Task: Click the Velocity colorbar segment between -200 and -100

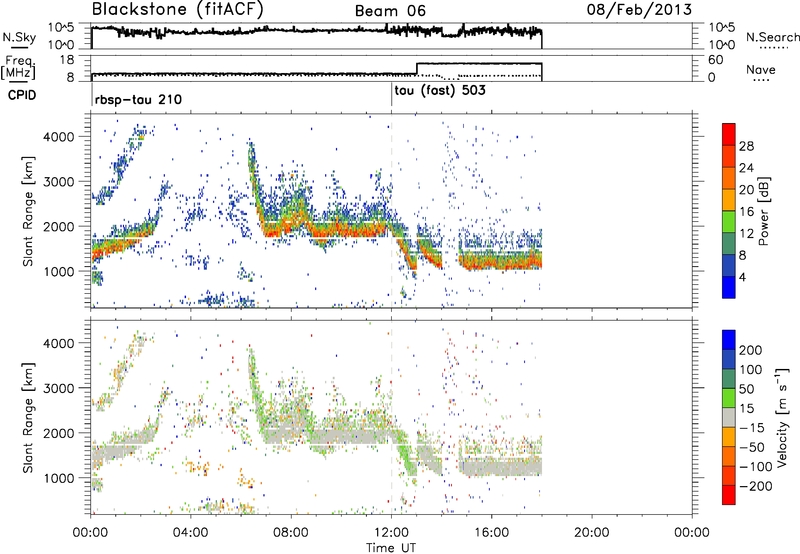Action: coord(729,475)
